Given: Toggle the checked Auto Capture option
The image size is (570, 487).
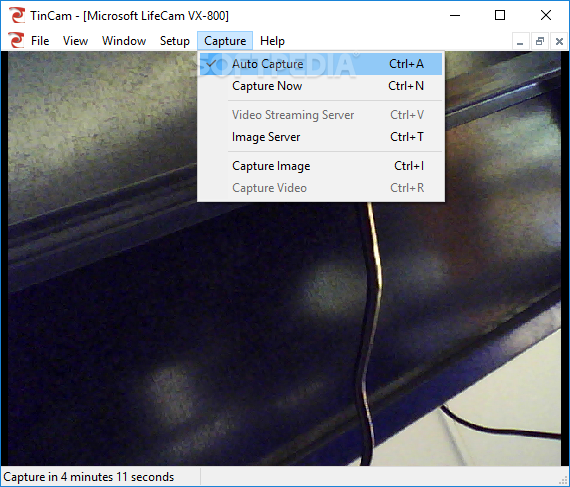Looking at the screenshot, I should [321, 64].
